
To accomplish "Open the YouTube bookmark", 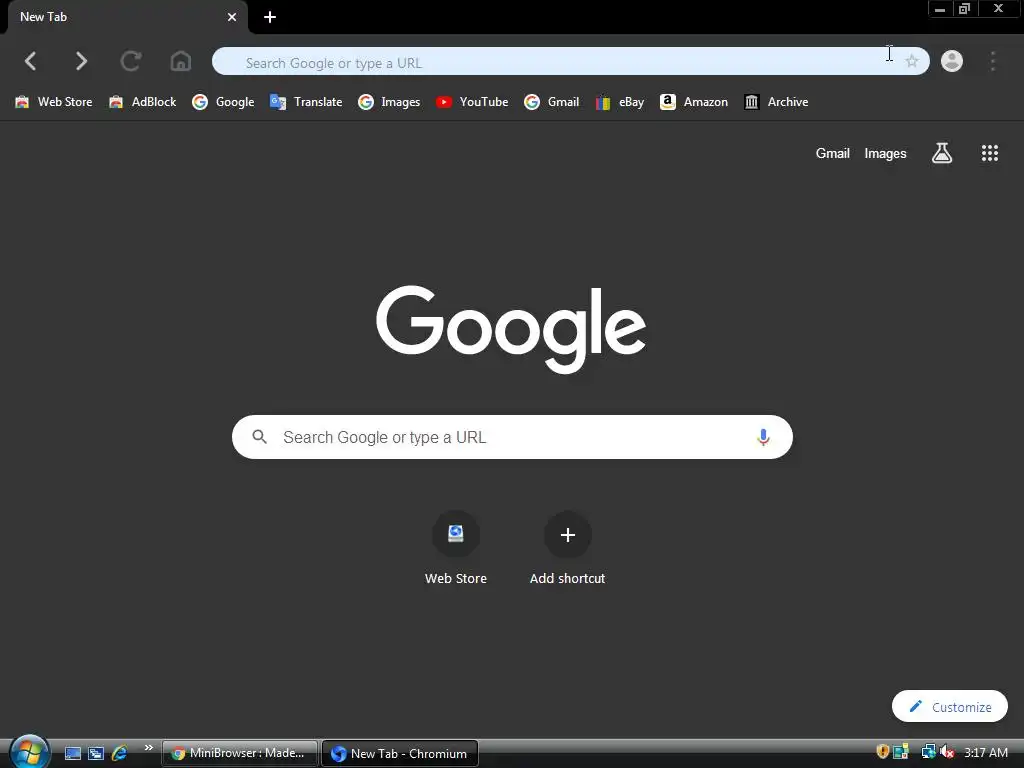I will coord(472,102).
